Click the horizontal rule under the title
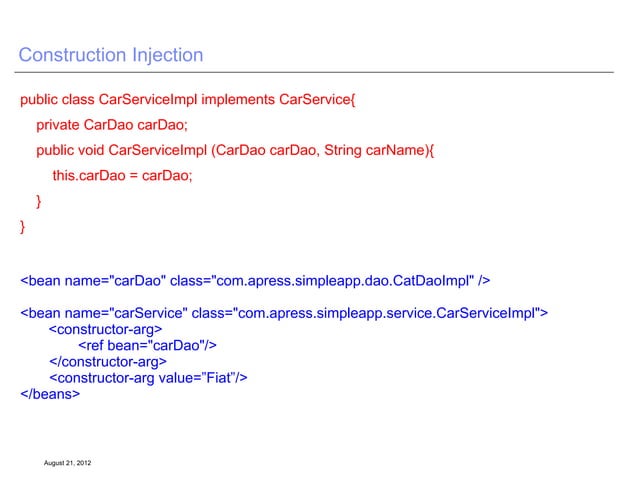The height and width of the screenshot is (478, 638). 314,72
